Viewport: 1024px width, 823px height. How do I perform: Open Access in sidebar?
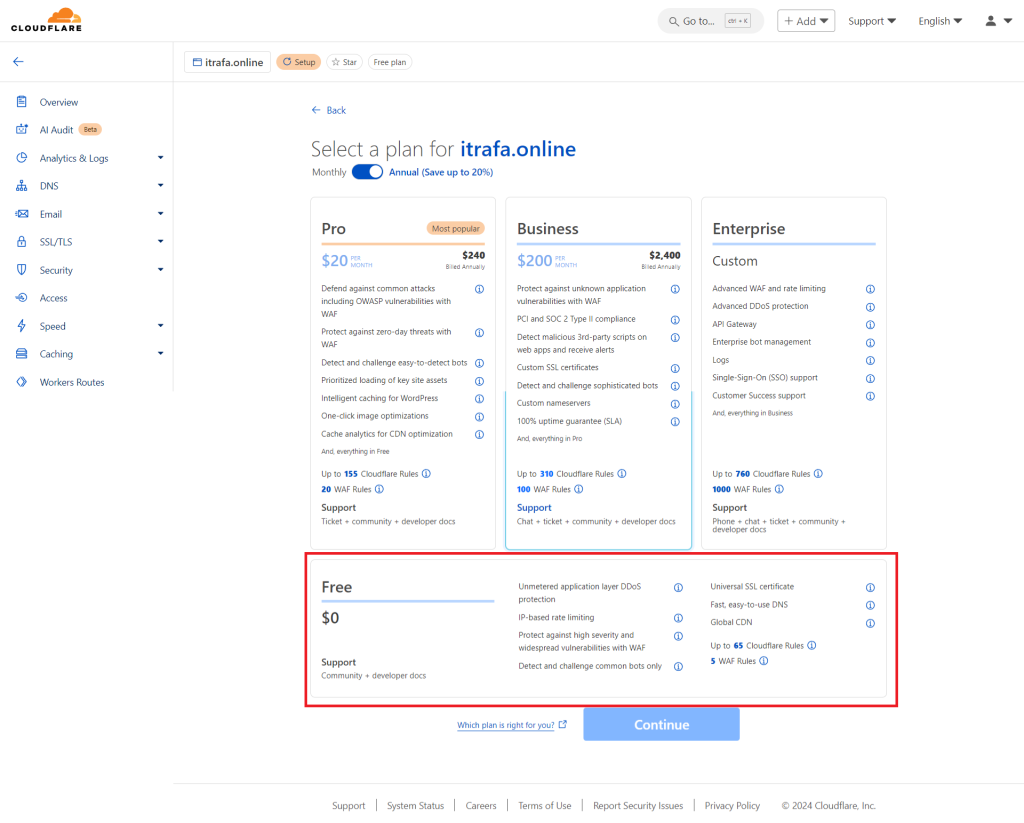pos(54,298)
